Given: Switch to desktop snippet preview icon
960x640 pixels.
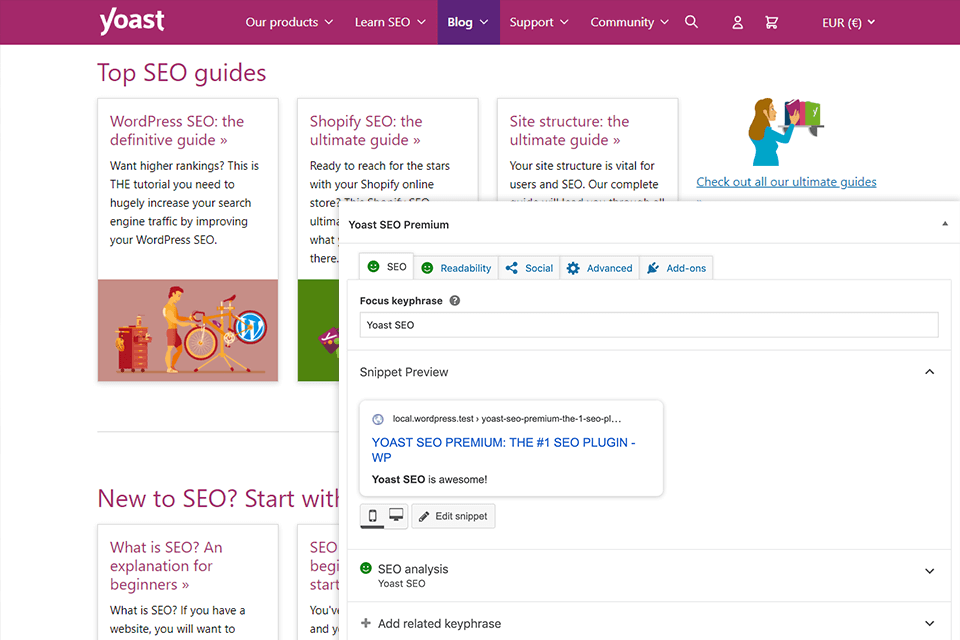Looking at the screenshot, I should tap(396, 516).
